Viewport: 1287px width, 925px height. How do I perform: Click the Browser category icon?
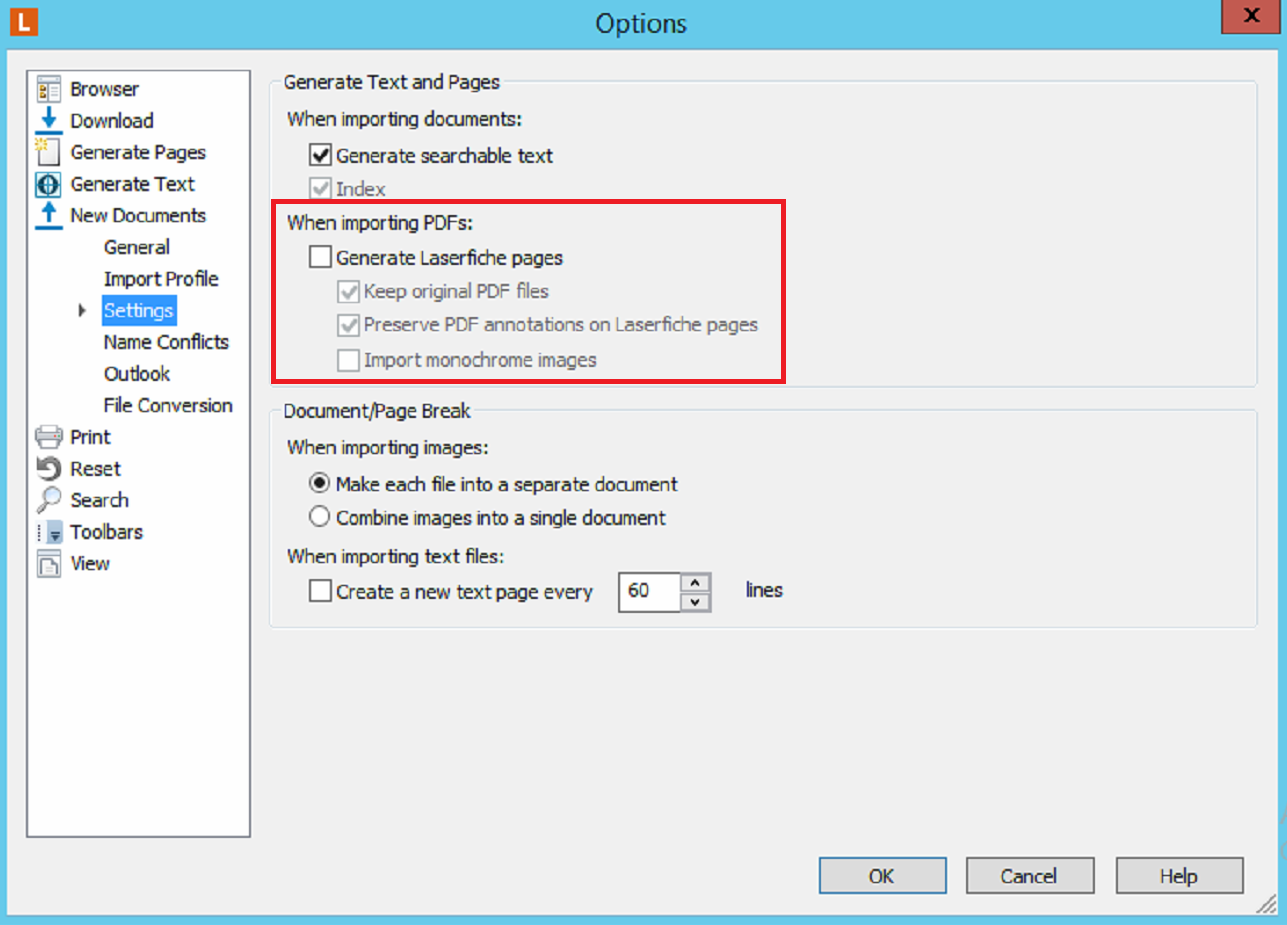(x=49, y=89)
